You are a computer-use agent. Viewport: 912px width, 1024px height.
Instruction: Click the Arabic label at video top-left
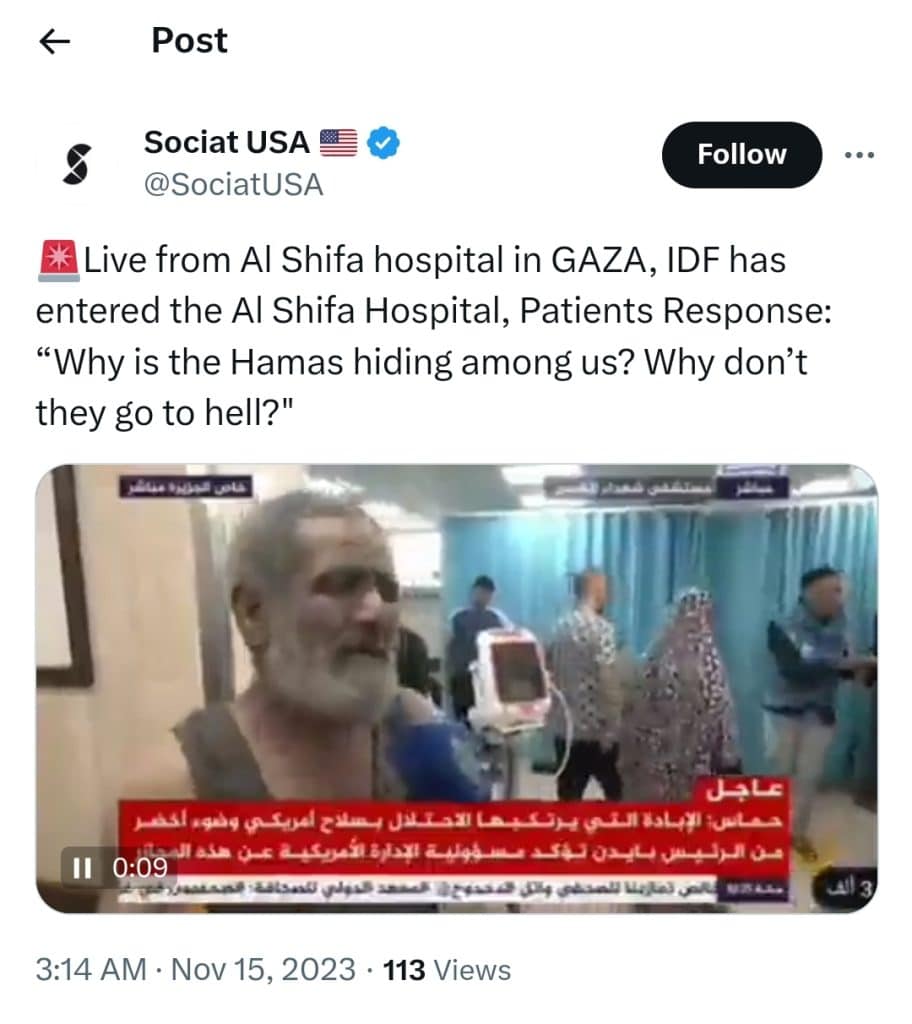pos(186,487)
